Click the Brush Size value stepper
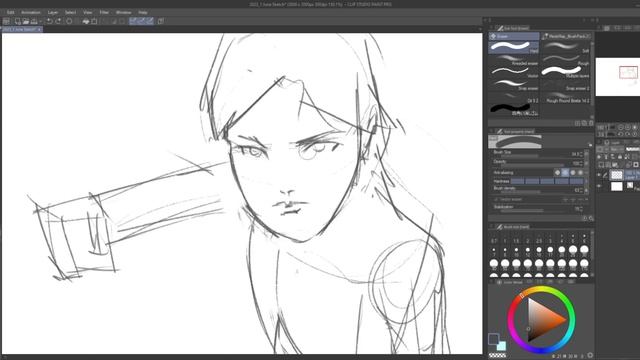 581,154
